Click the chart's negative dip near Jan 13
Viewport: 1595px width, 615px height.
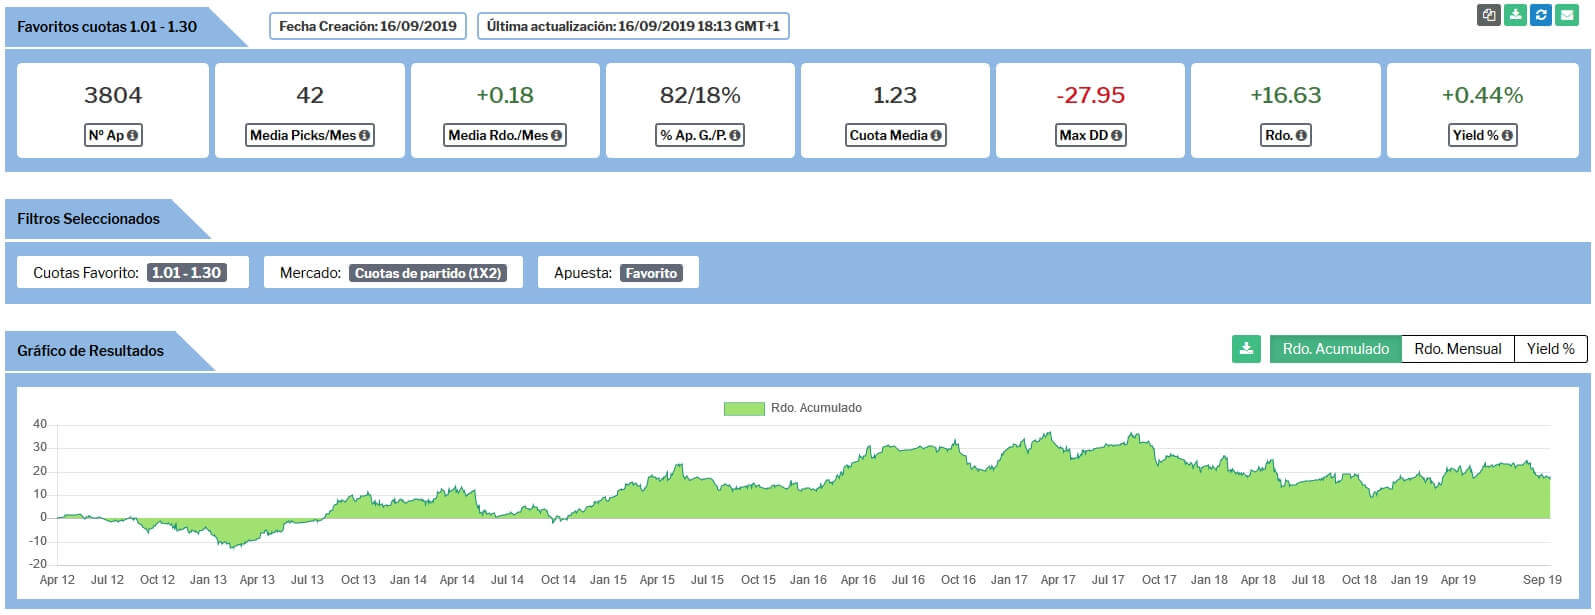coord(231,545)
